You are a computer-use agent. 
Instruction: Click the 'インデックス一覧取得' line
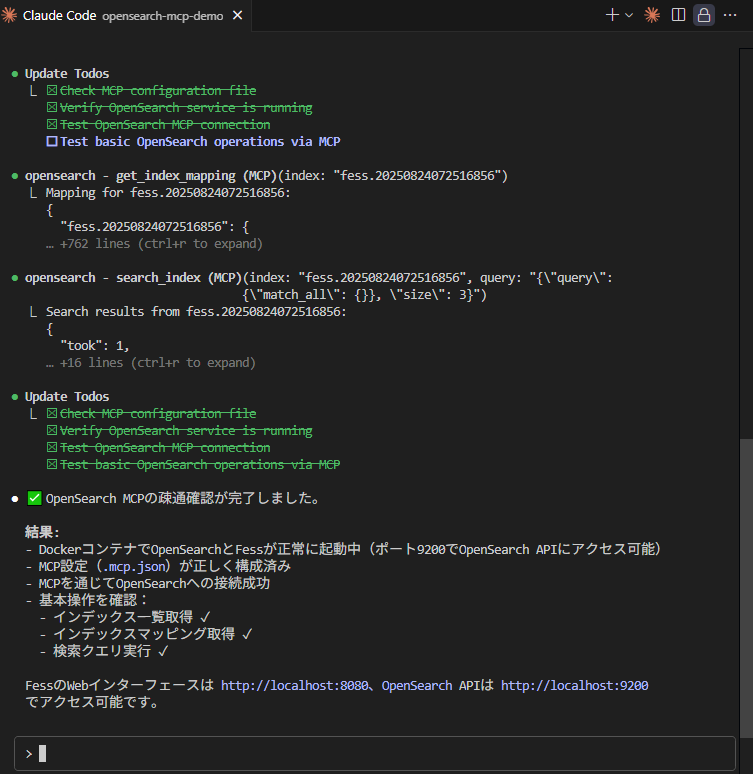tap(126, 617)
